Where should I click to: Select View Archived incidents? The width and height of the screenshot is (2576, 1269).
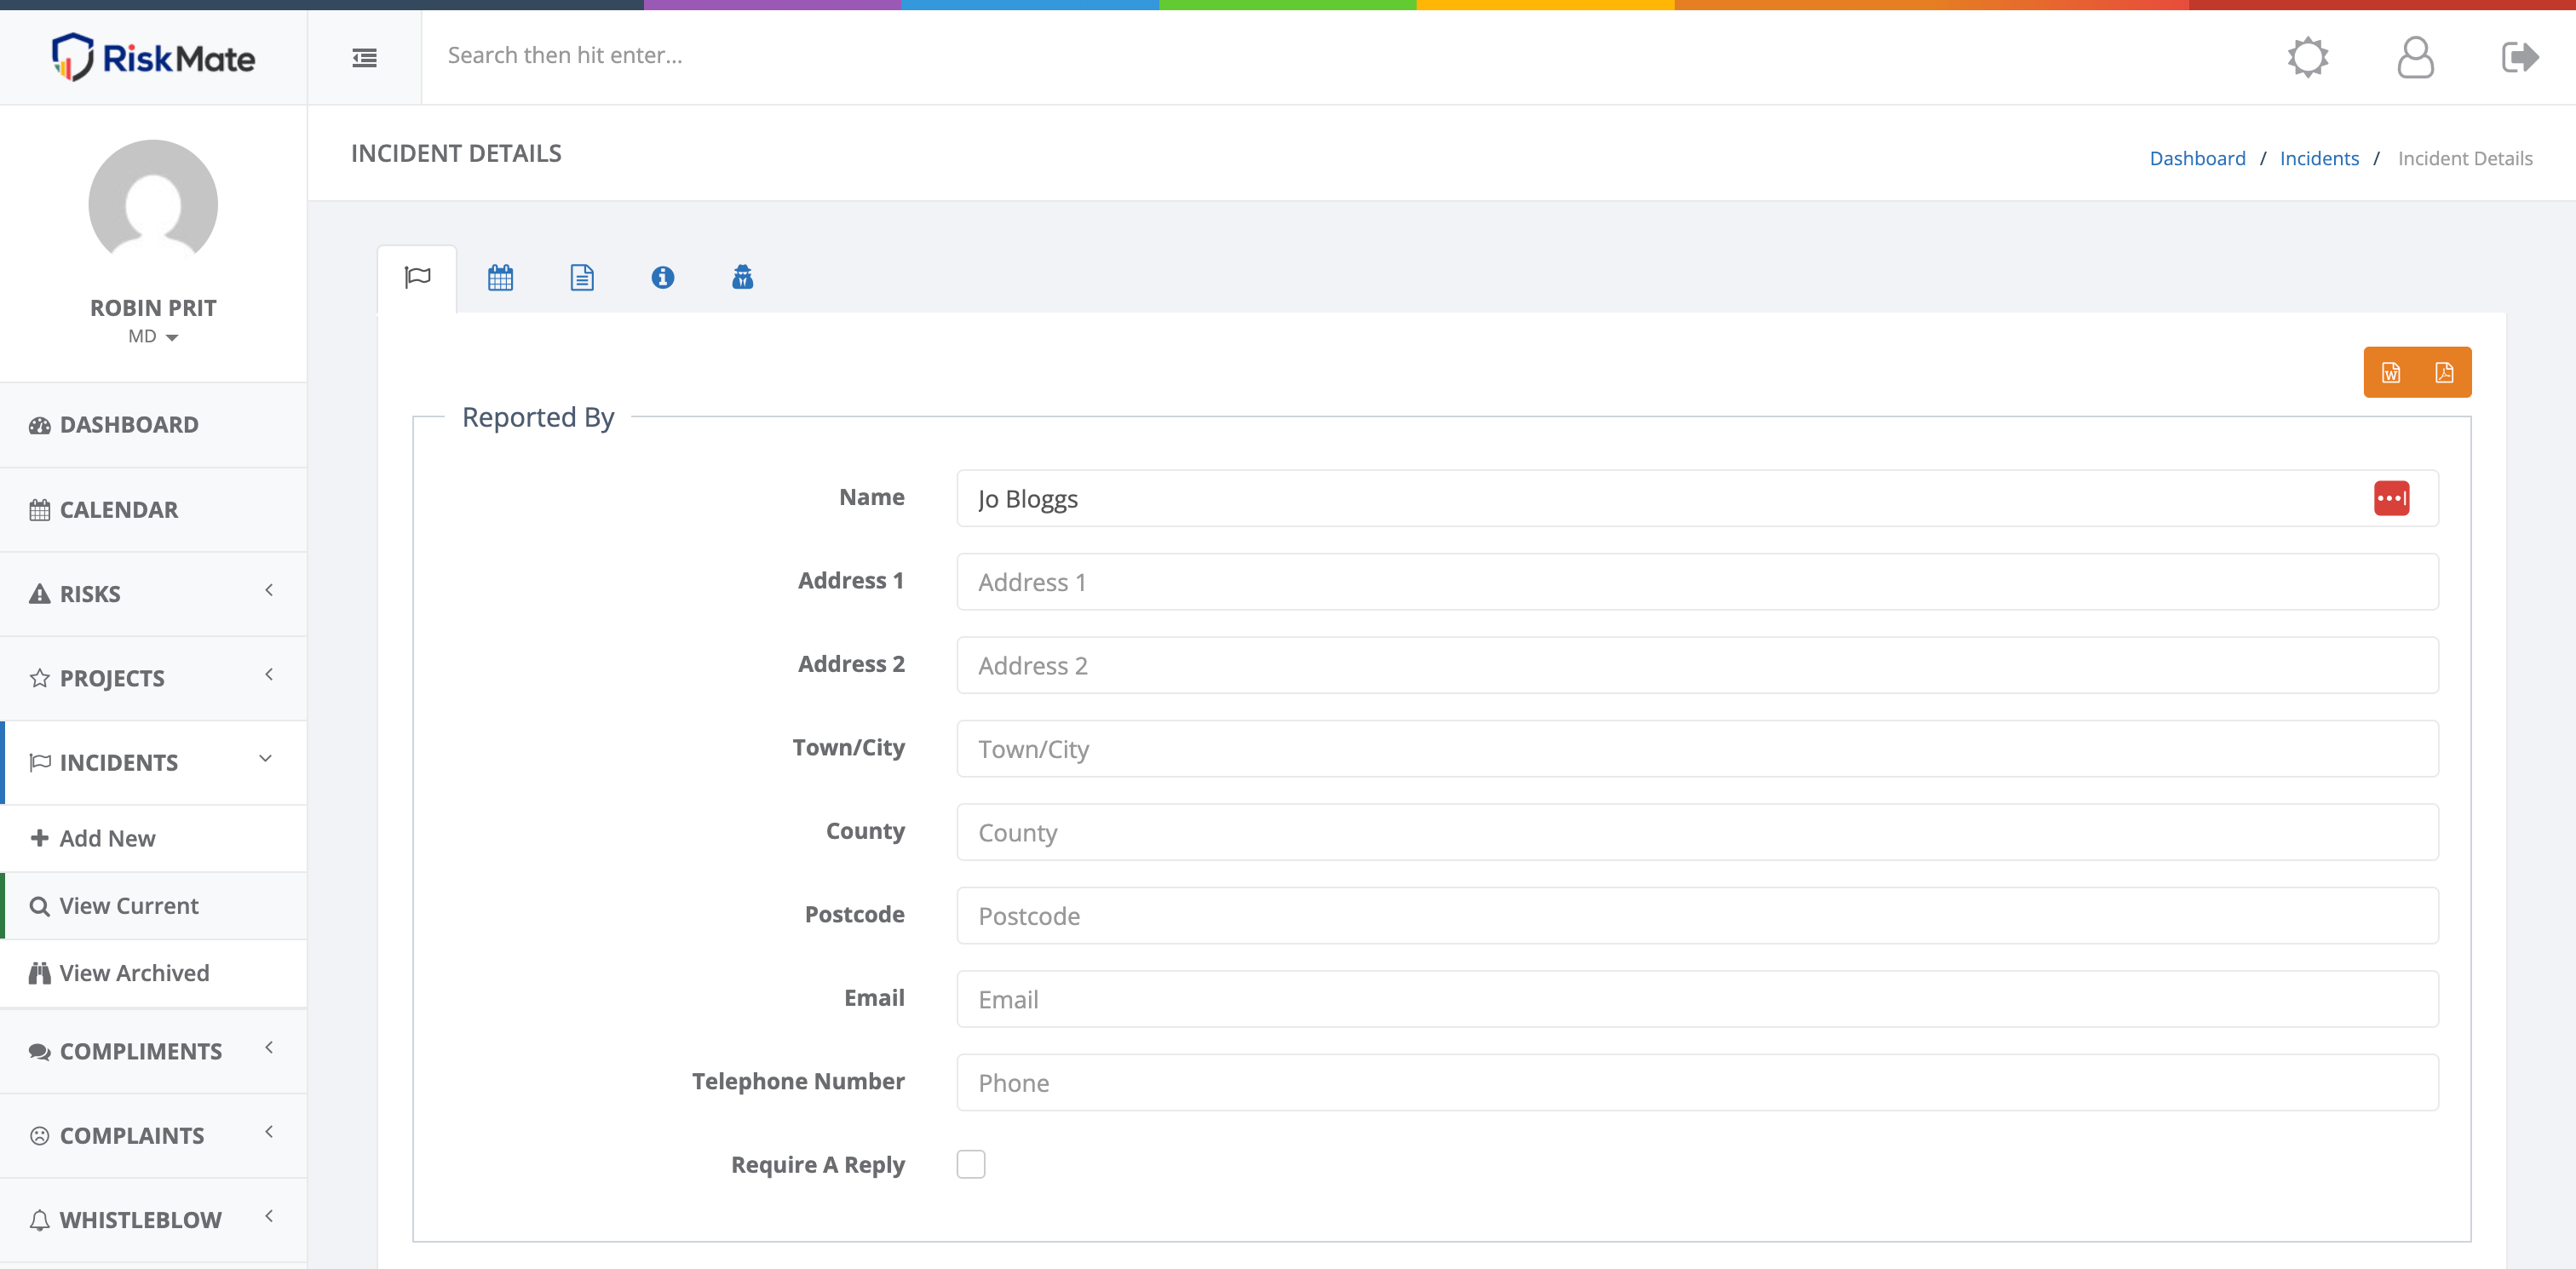click(153, 973)
